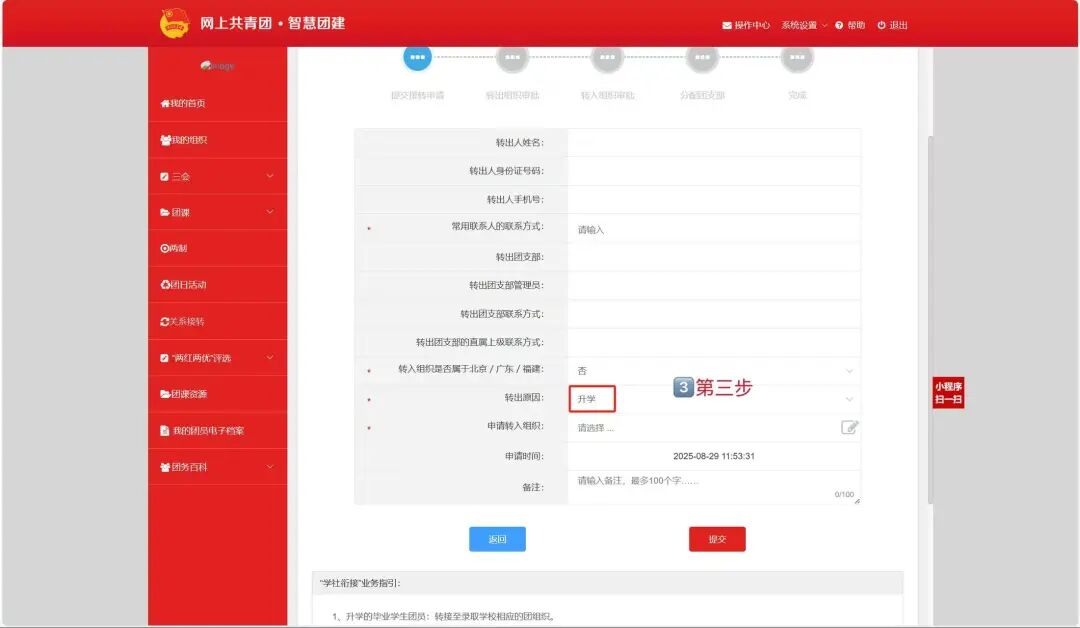Click the Youth League emblem logo
Screen dimensions: 1080x628
coord(174,24)
